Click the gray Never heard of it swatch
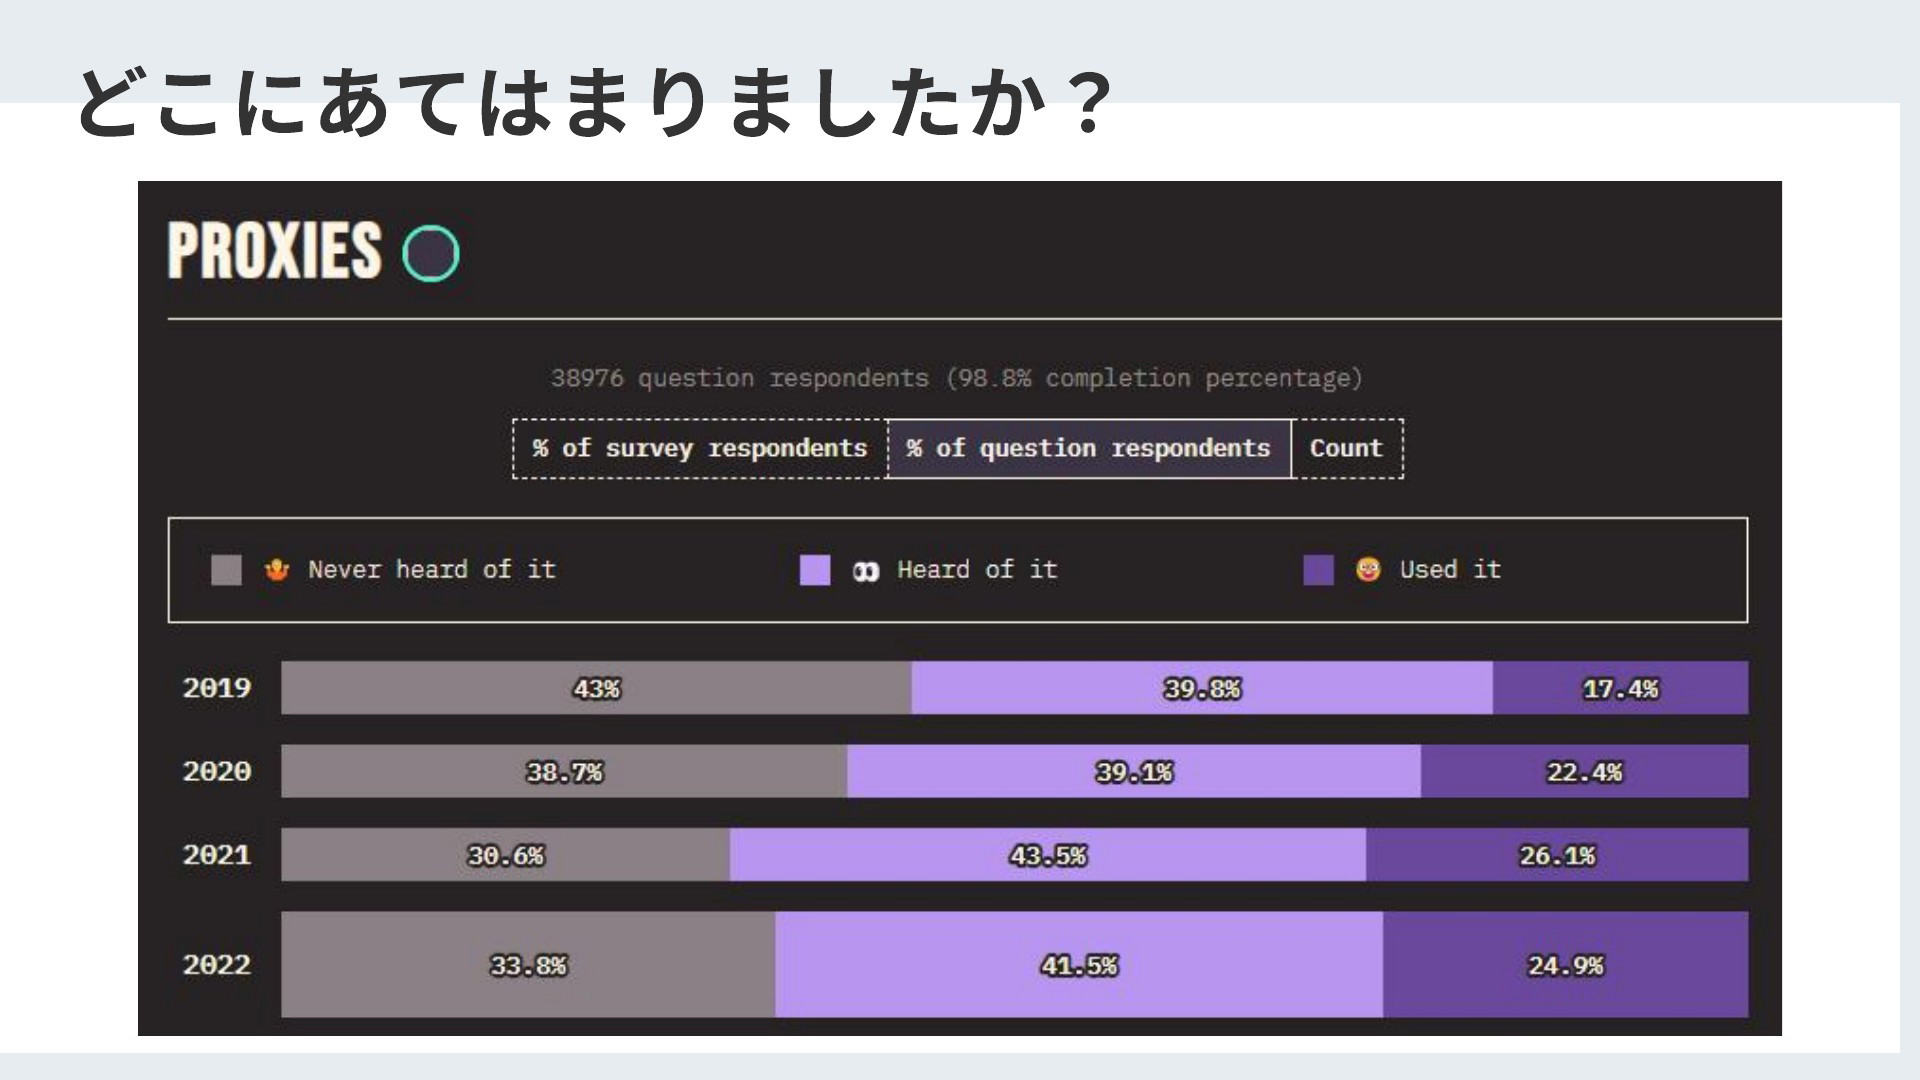1920x1080 pixels. click(x=227, y=570)
